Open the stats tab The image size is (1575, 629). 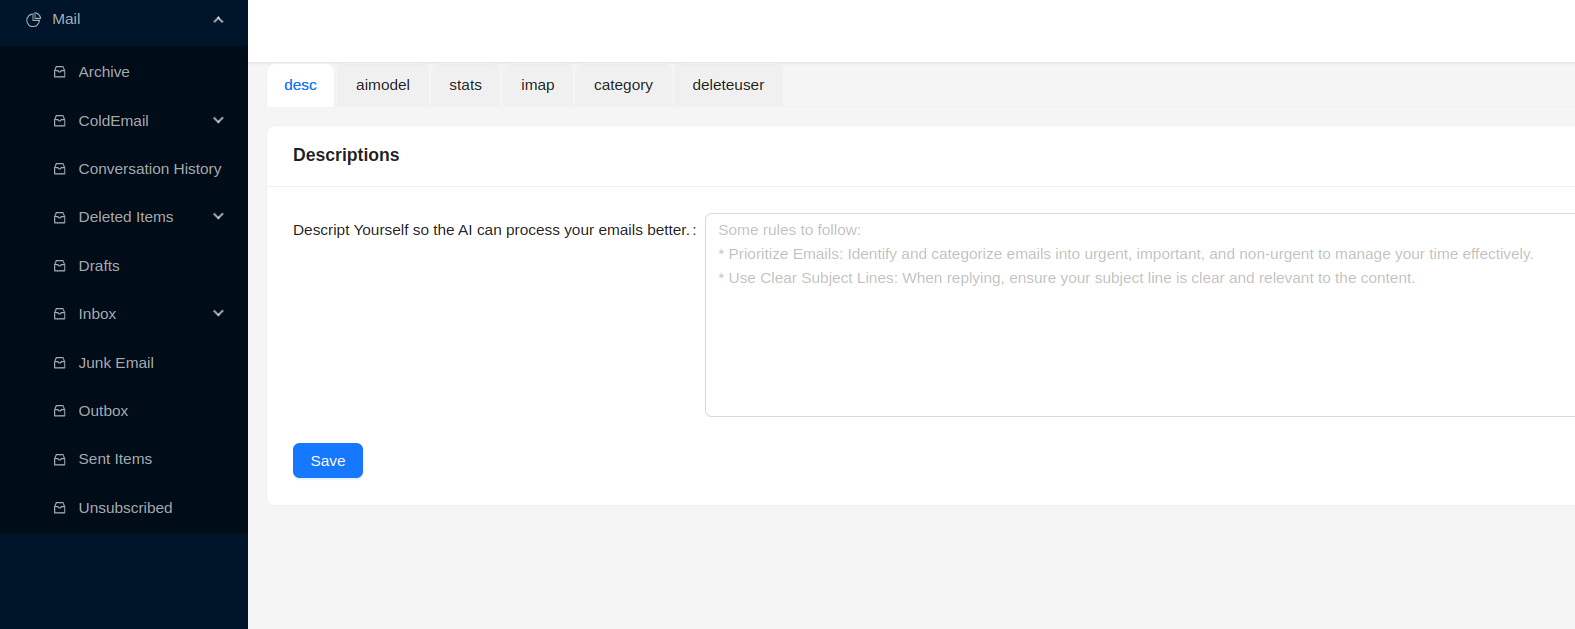point(465,85)
